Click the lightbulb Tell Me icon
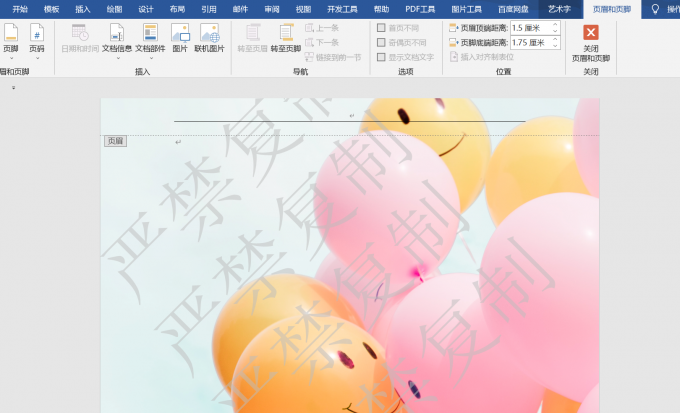 [x=655, y=9]
